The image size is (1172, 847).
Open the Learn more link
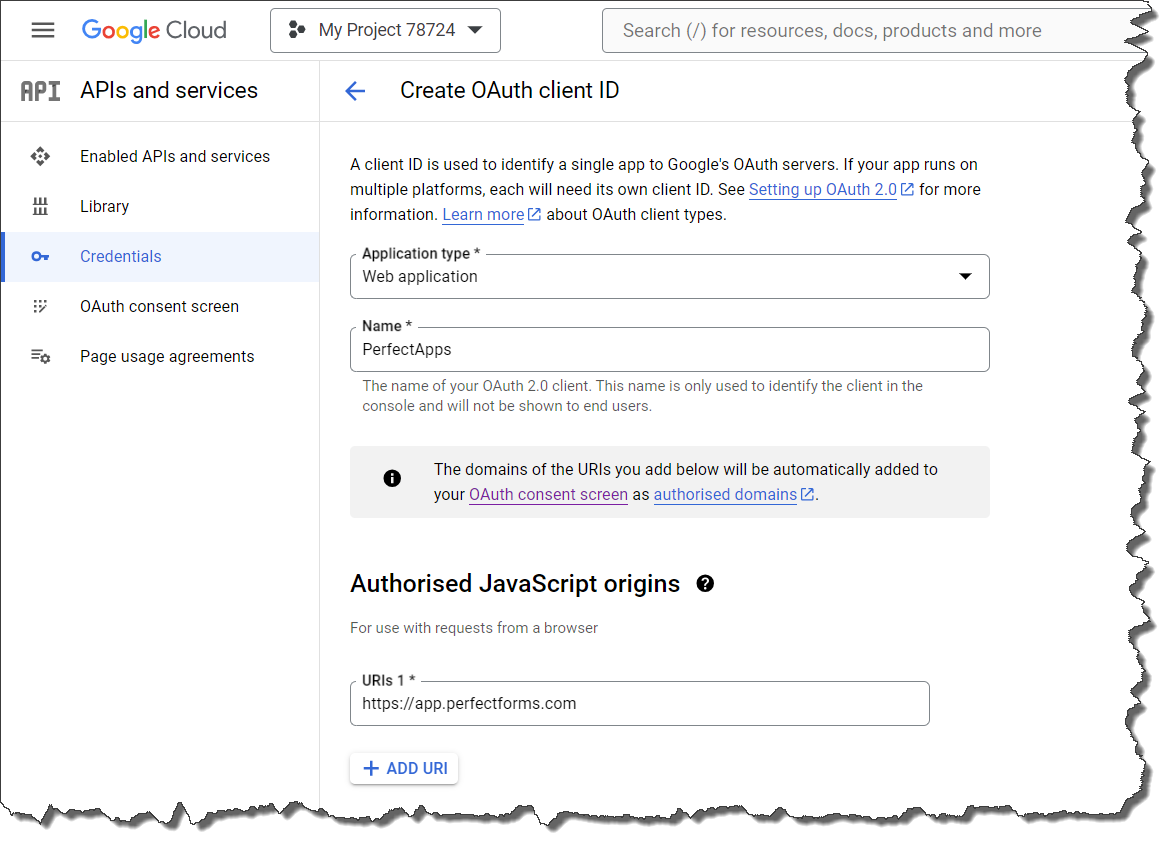[x=483, y=215]
